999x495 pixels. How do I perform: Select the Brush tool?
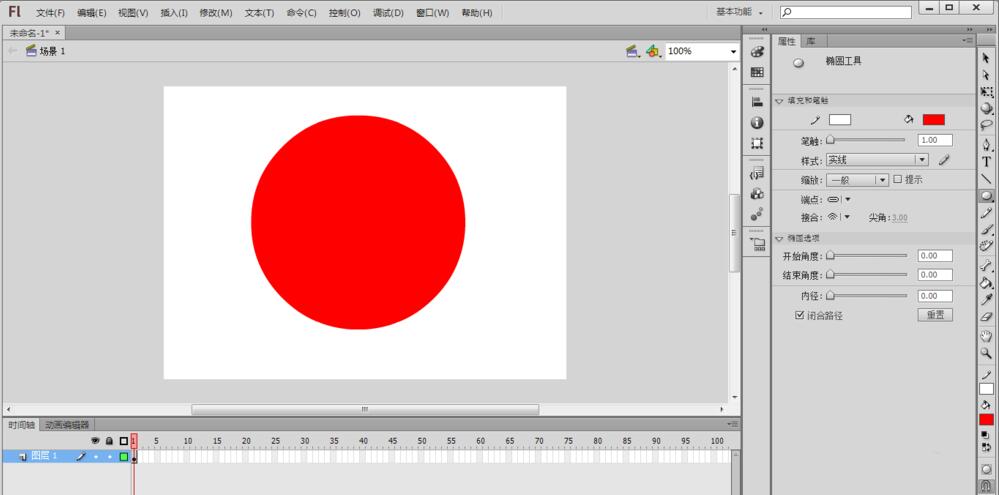(x=986, y=229)
